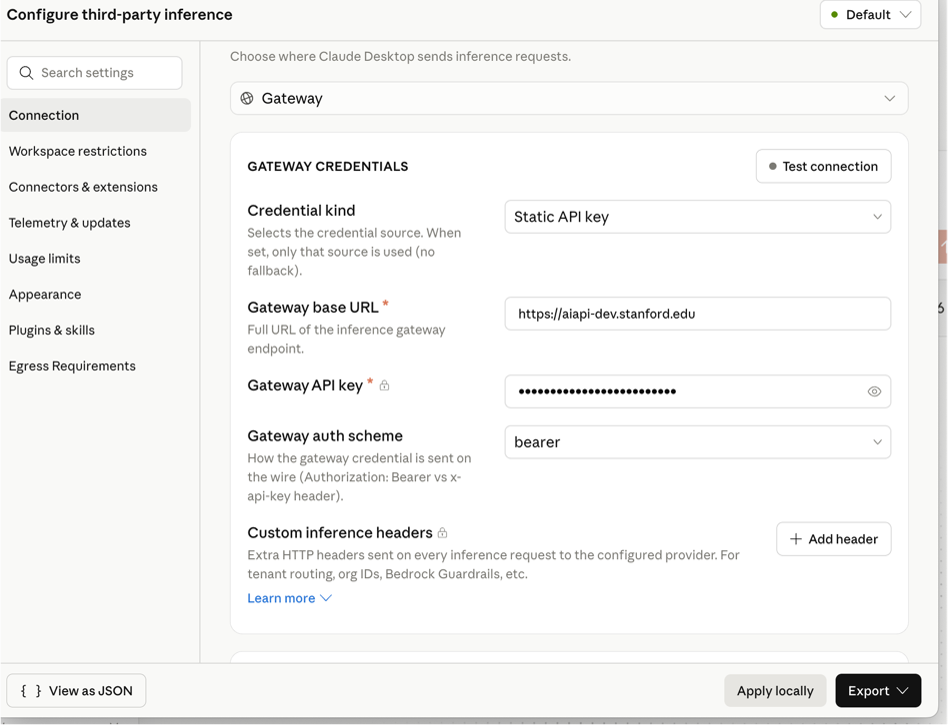The height and width of the screenshot is (727, 950).
Task: Open Plugins & skills settings
Action: click(x=51, y=330)
